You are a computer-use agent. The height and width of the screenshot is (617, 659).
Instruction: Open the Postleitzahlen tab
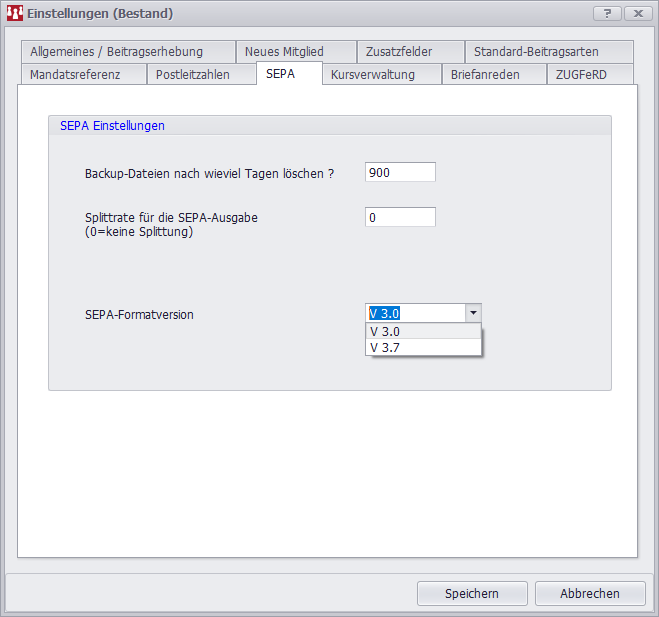193,75
